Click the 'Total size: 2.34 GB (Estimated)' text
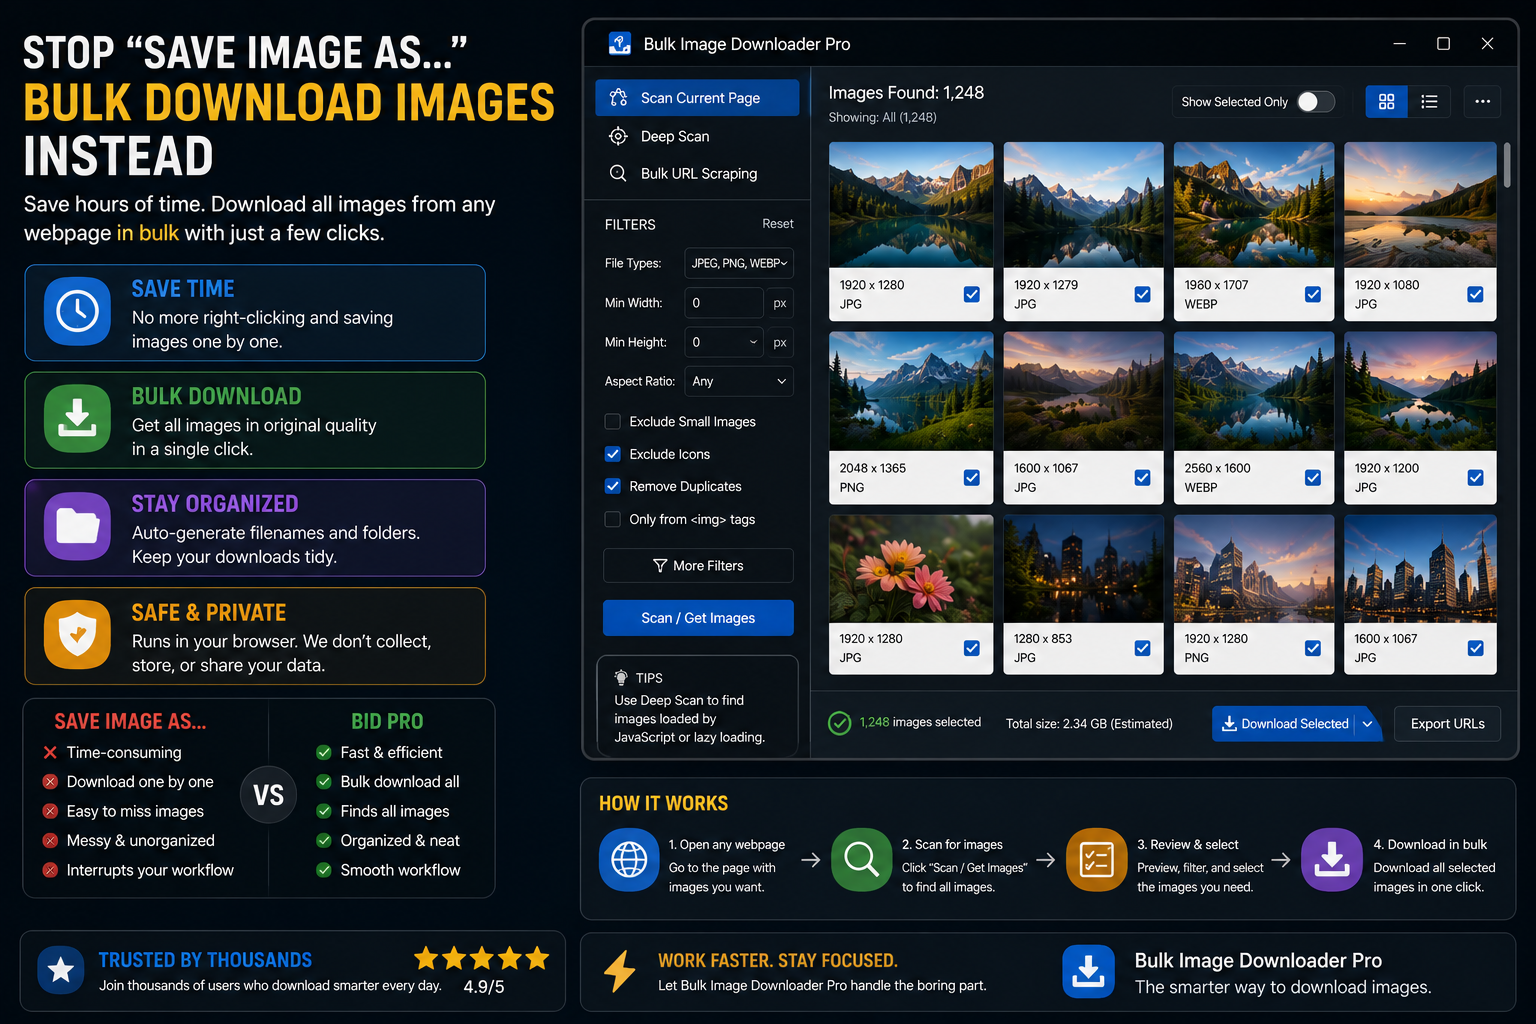Image resolution: width=1536 pixels, height=1024 pixels. click(x=1089, y=724)
